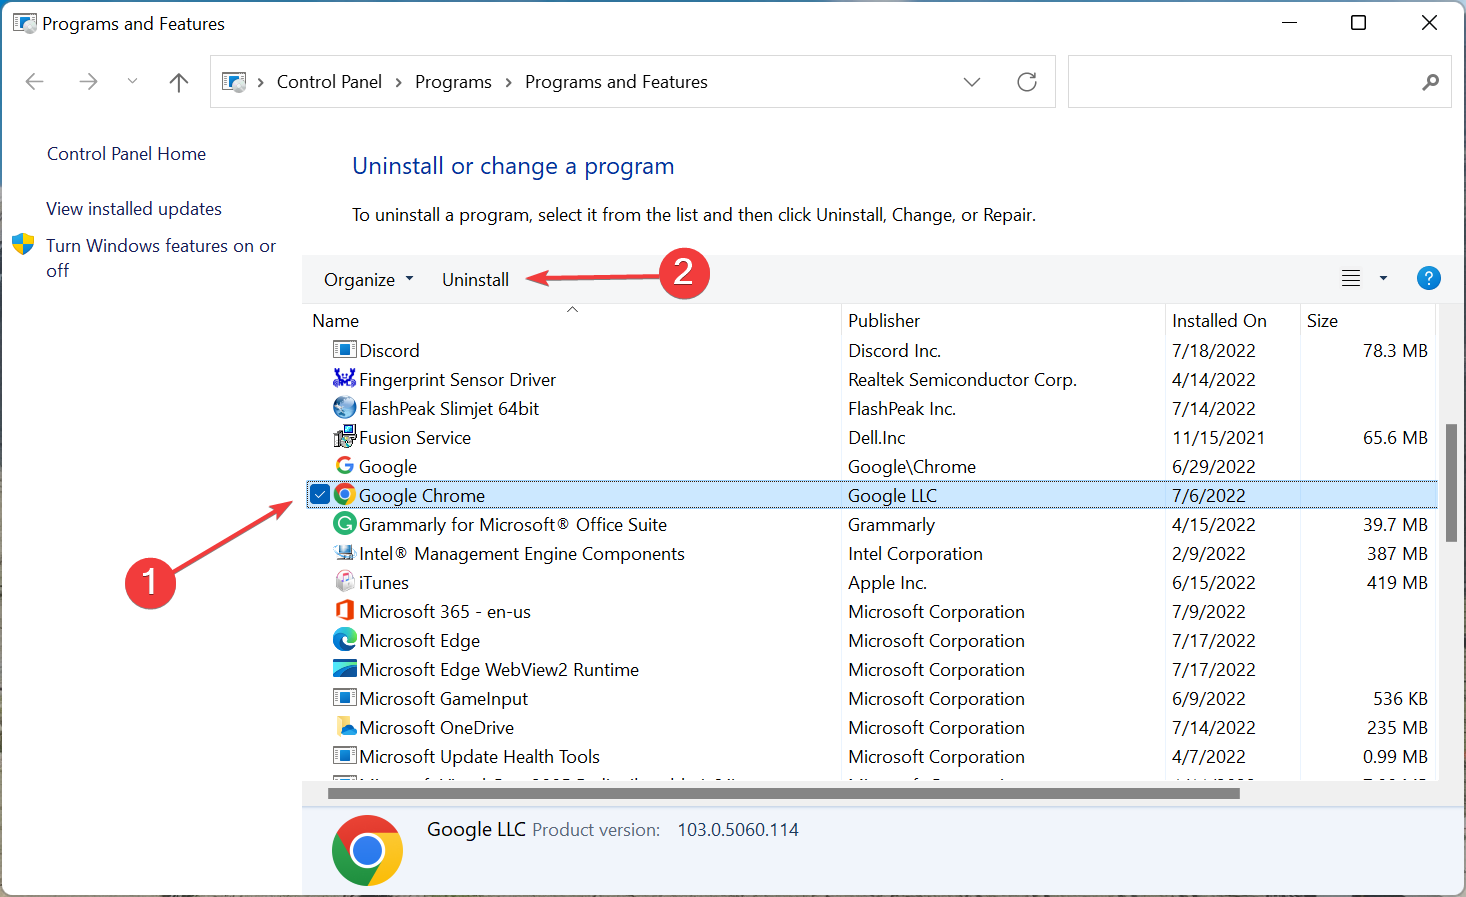Click the Refresh icon in the address bar

(x=1027, y=81)
